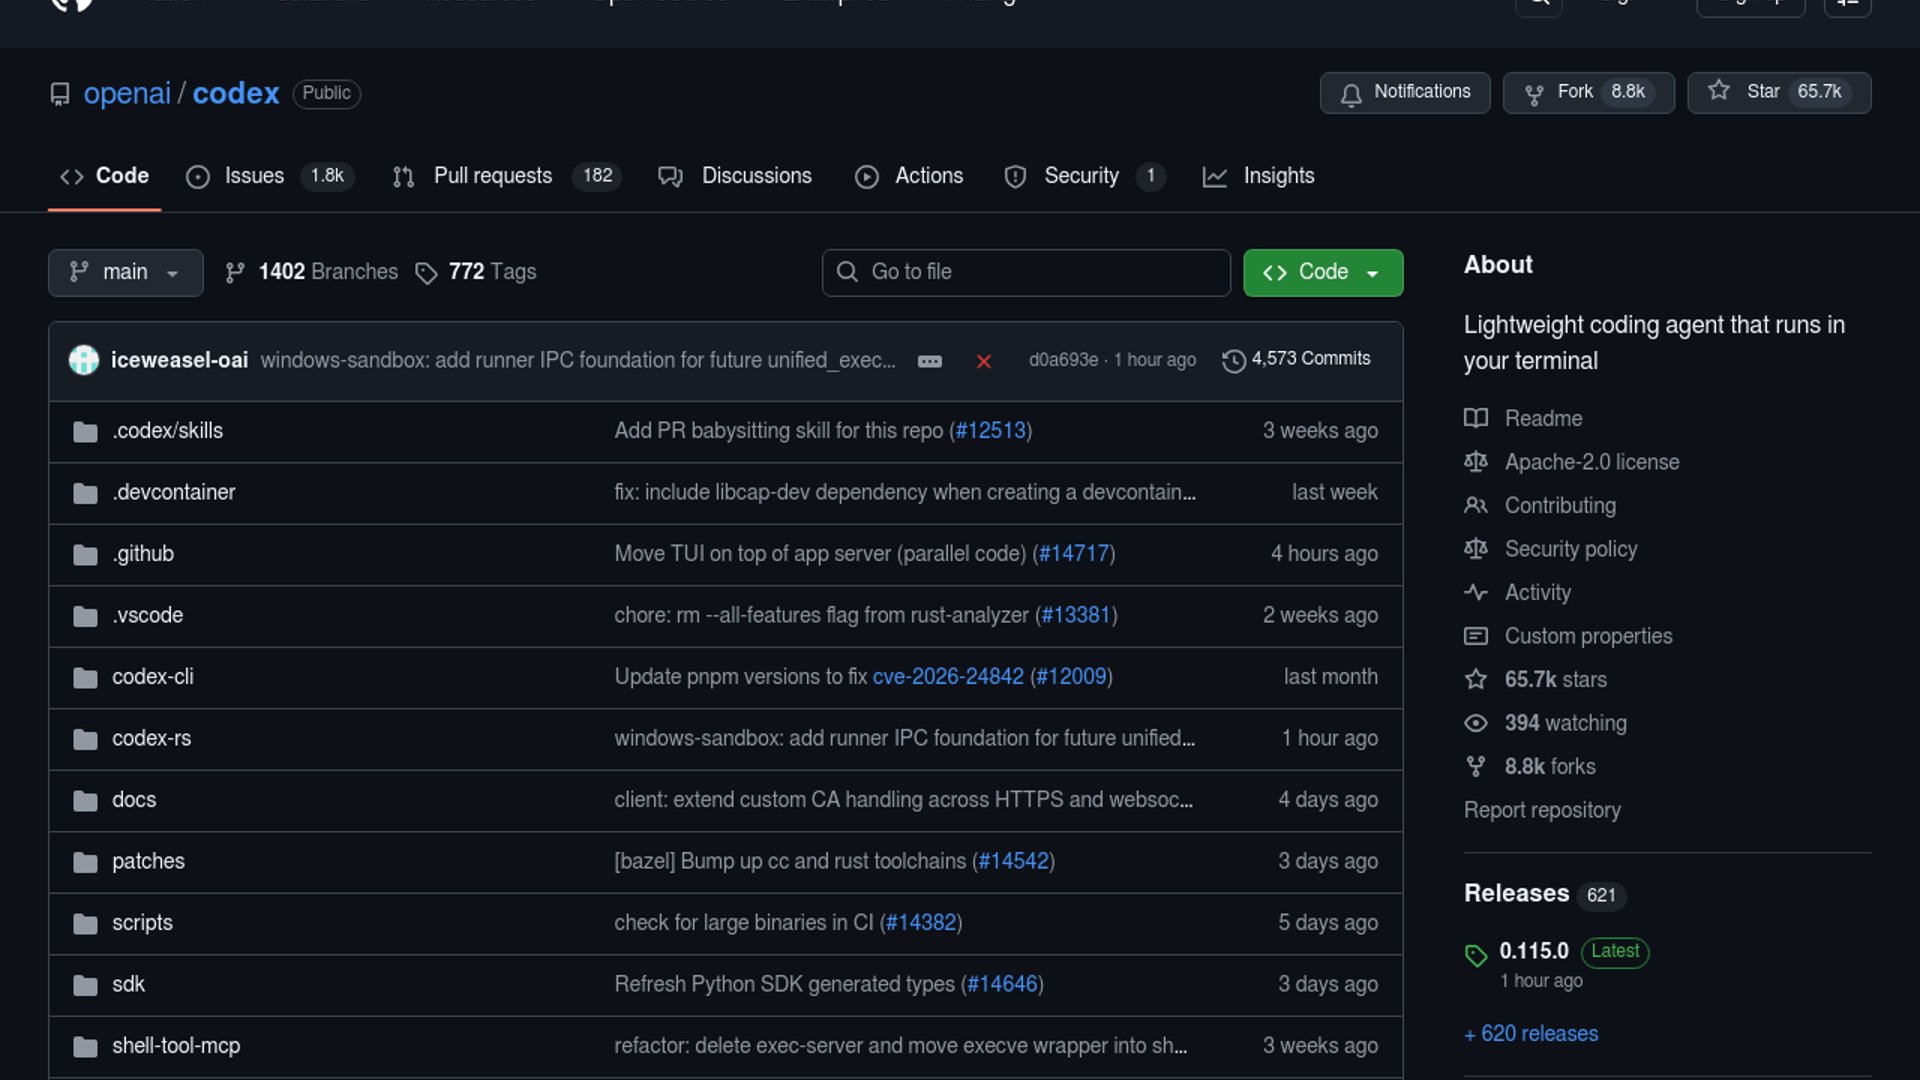Open the + 620 releases link
Viewport: 1920px width, 1080px height.
[x=1531, y=1033]
